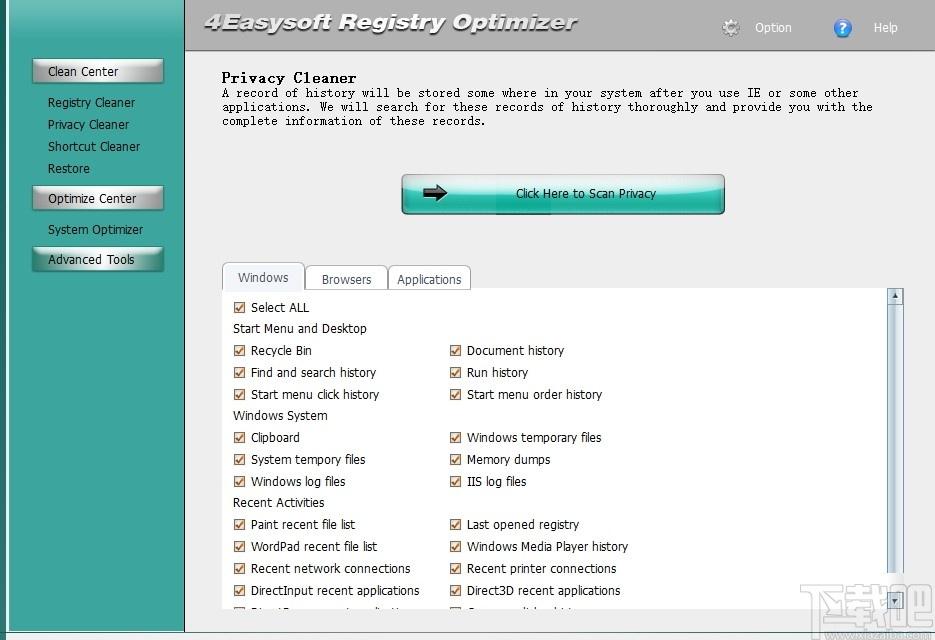Uncheck the Run history option

point(455,372)
